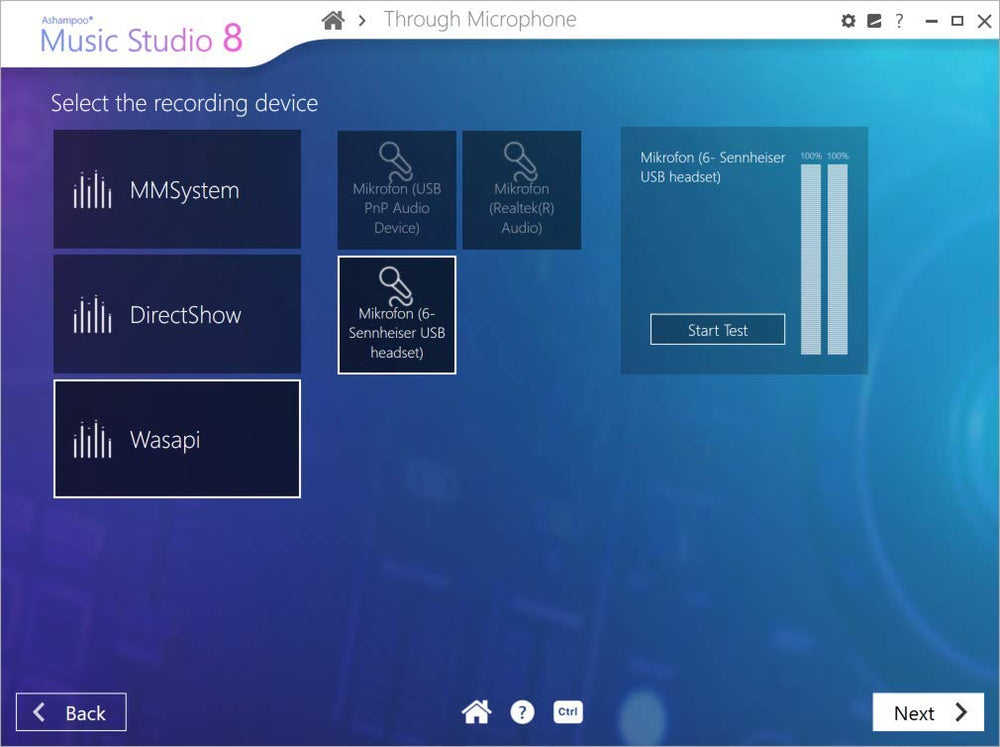The width and height of the screenshot is (1000, 747).
Task: Open help via the top question mark
Action: (899, 21)
